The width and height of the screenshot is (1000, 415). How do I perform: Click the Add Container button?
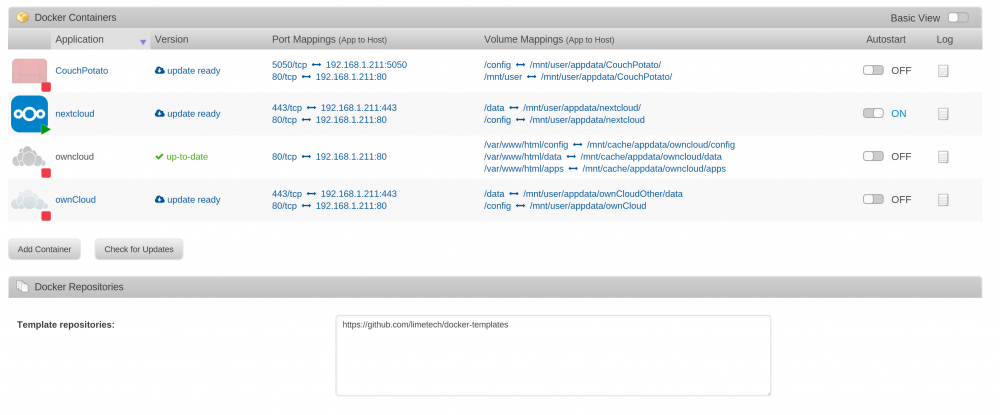(45, 249)
